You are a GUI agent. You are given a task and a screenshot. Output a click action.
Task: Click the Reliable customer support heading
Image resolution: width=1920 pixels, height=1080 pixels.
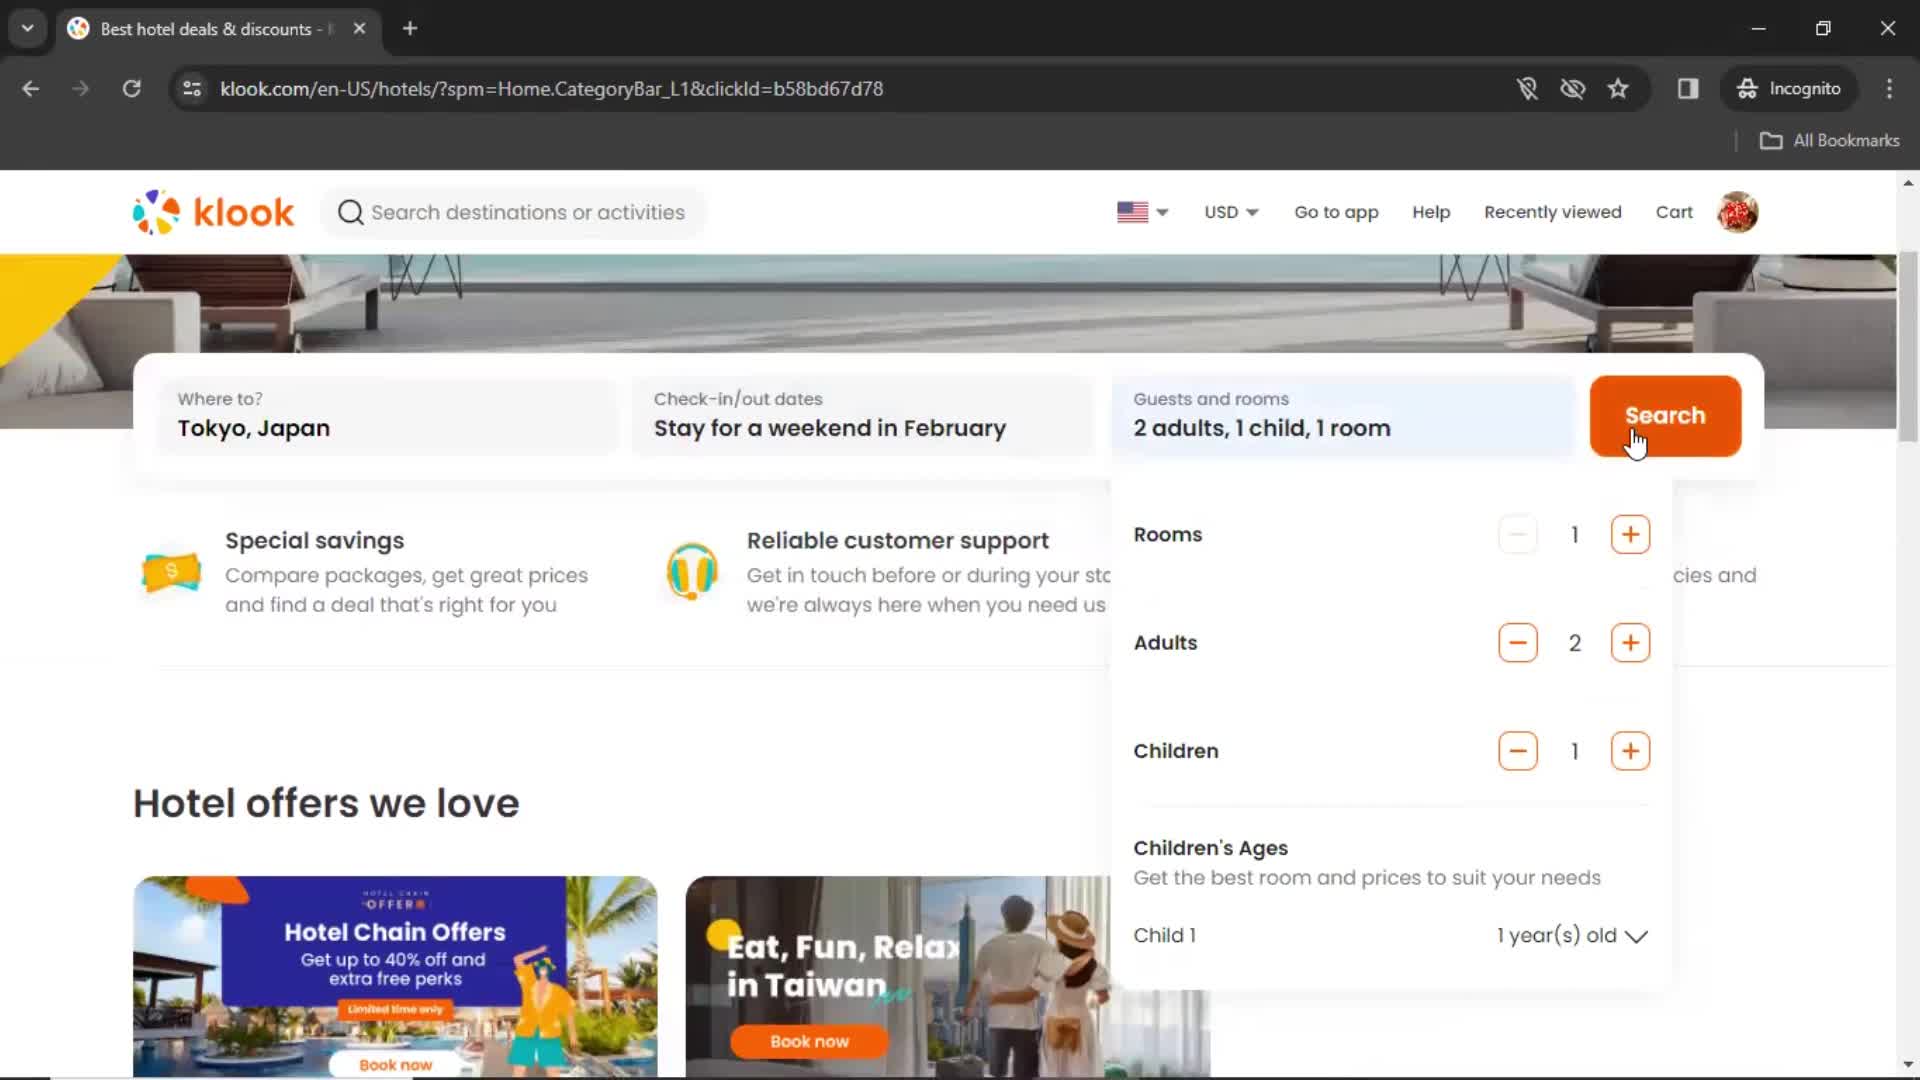click(x=897, y=540)
